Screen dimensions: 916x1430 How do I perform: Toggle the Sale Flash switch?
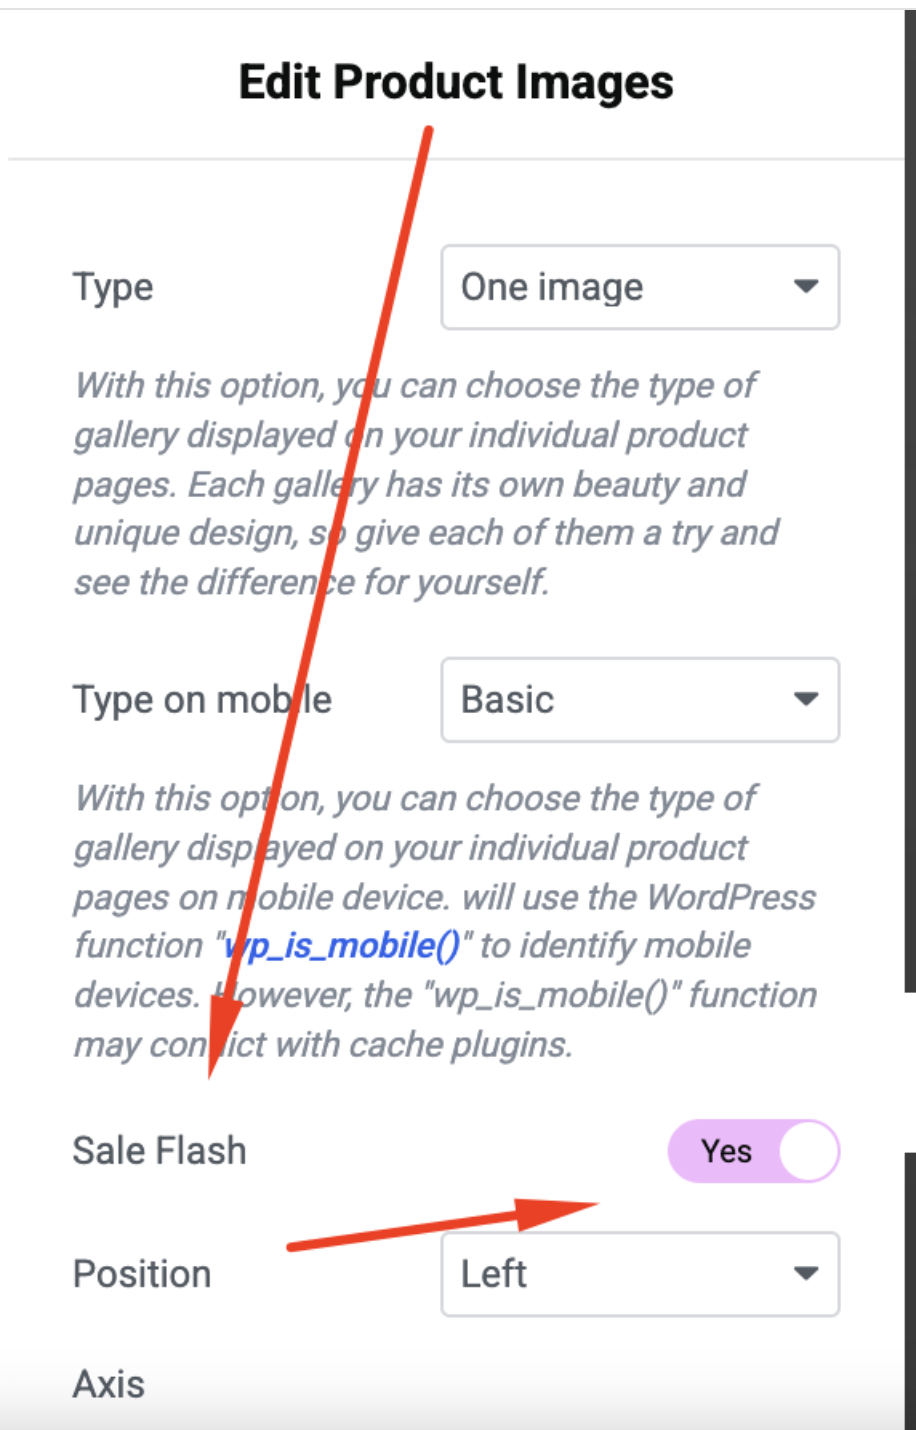pos(753,1151)
